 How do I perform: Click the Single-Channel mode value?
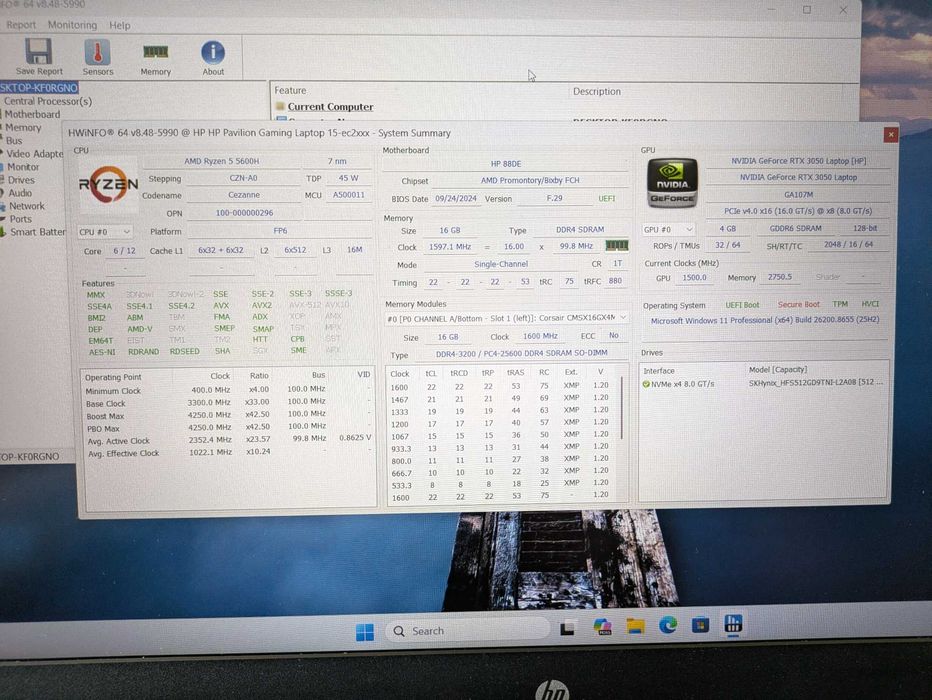pyautogui.click(x=501, y=264)
